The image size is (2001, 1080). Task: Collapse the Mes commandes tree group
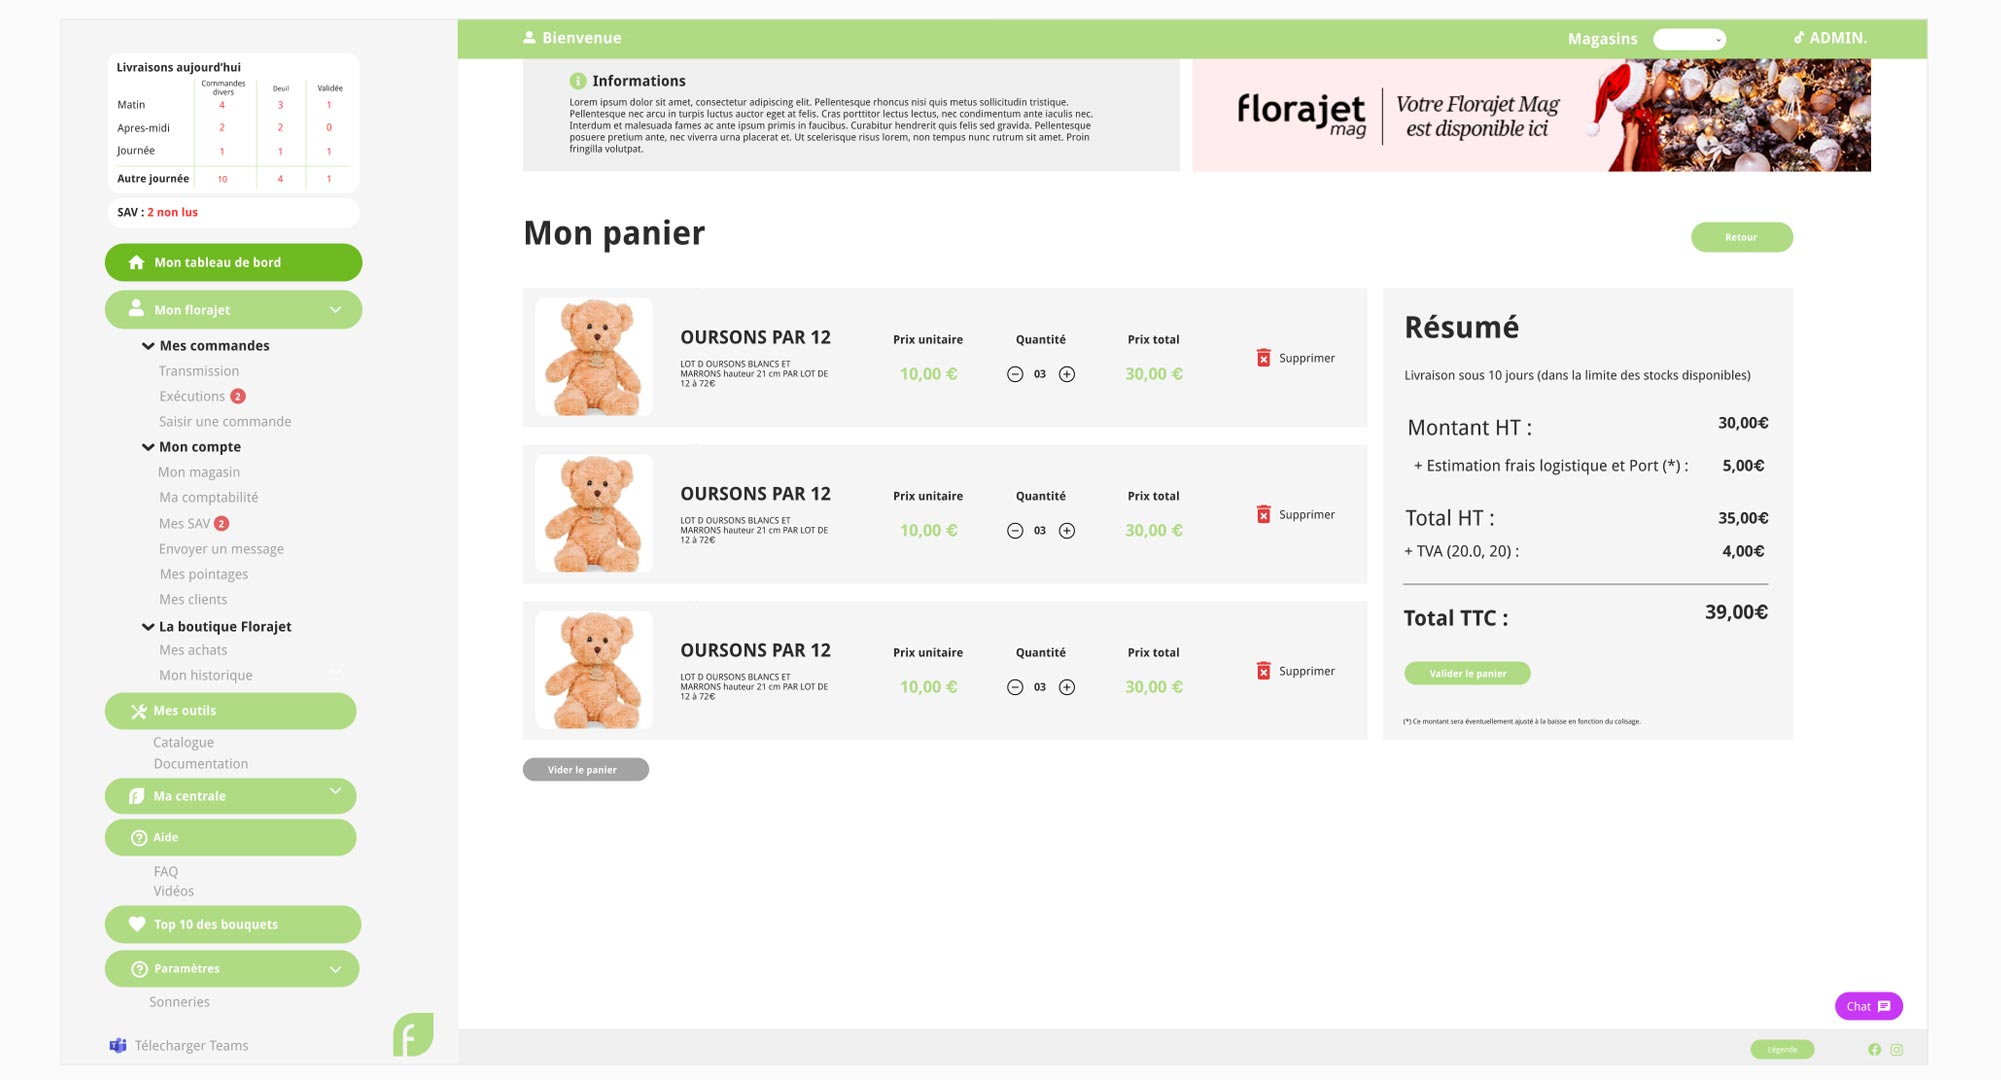tap(148, 346)
